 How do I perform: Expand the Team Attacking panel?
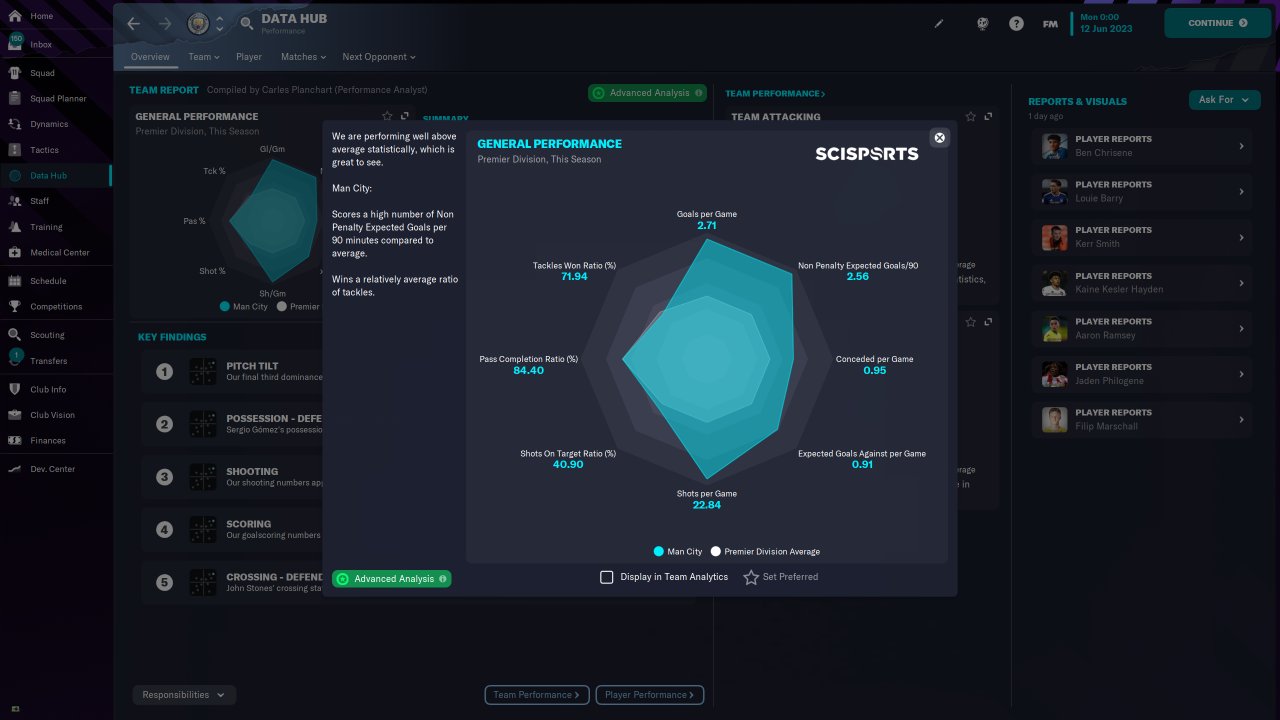click(988, 116)
